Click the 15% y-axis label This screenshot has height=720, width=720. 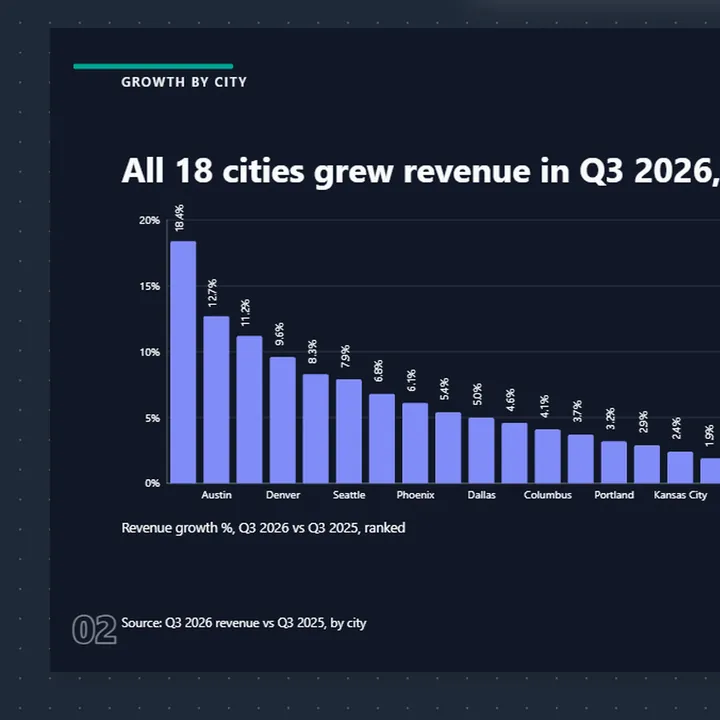tap(150, 287)
